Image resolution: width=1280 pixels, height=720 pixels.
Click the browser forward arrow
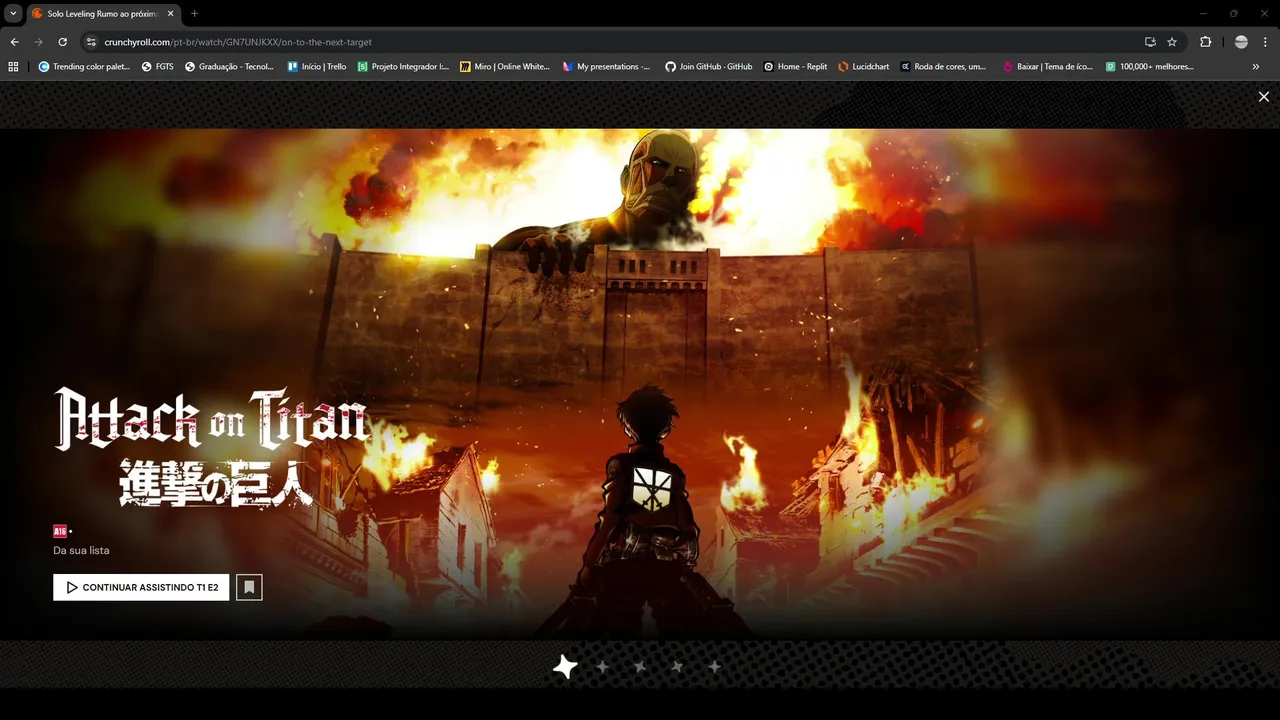pyautogui.click(x=38, y=42)
